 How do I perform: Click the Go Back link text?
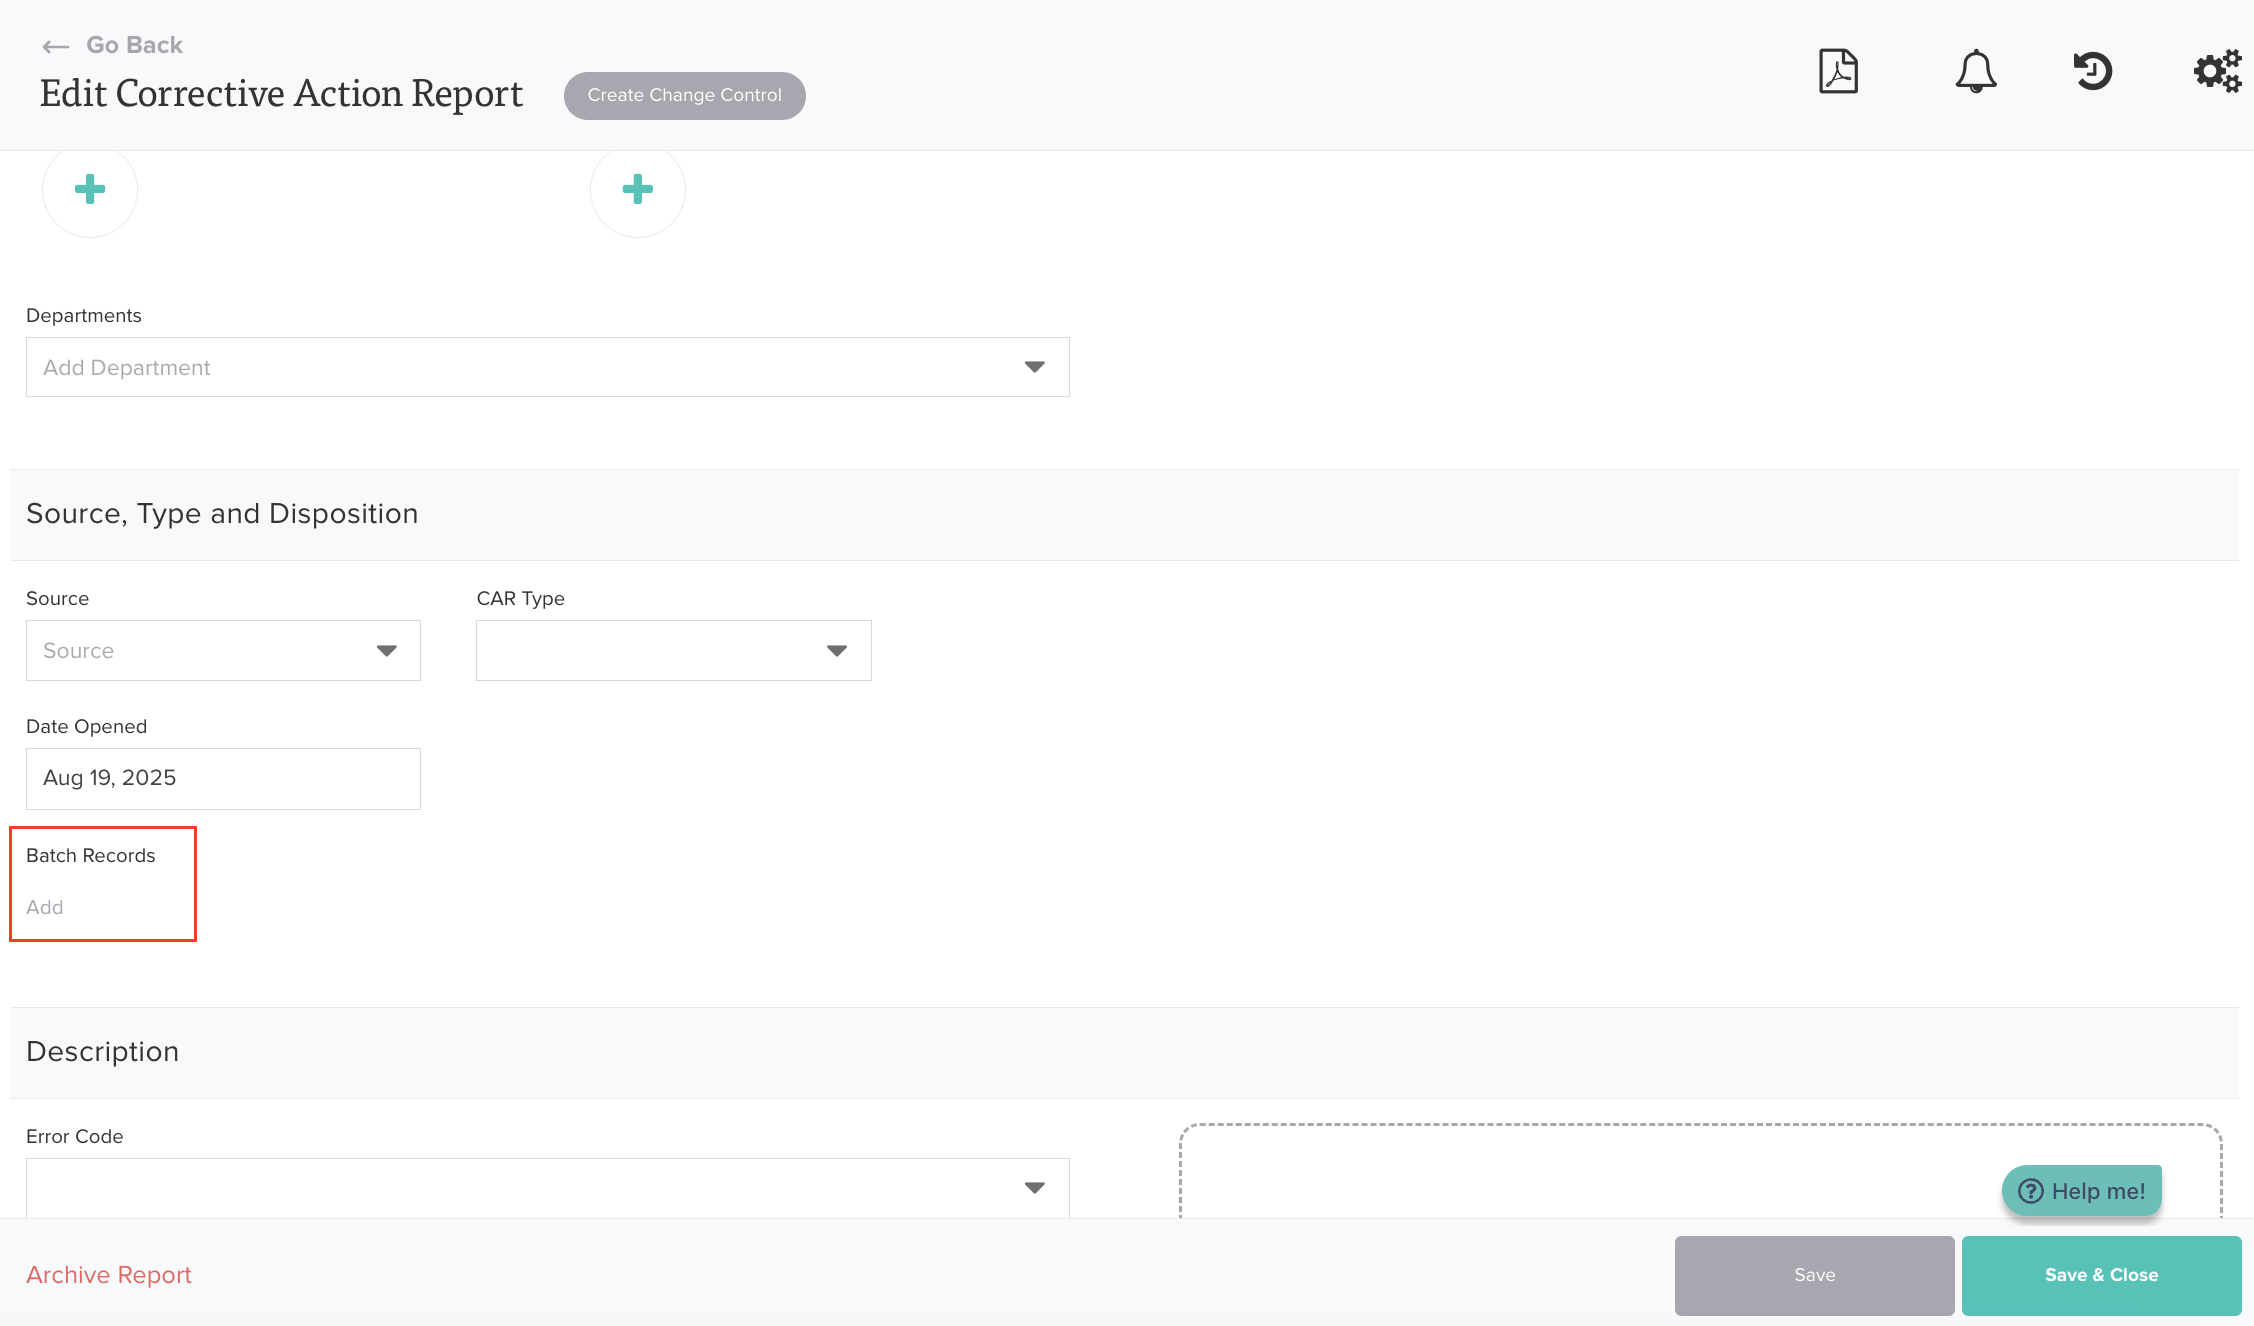click(134, 45)
